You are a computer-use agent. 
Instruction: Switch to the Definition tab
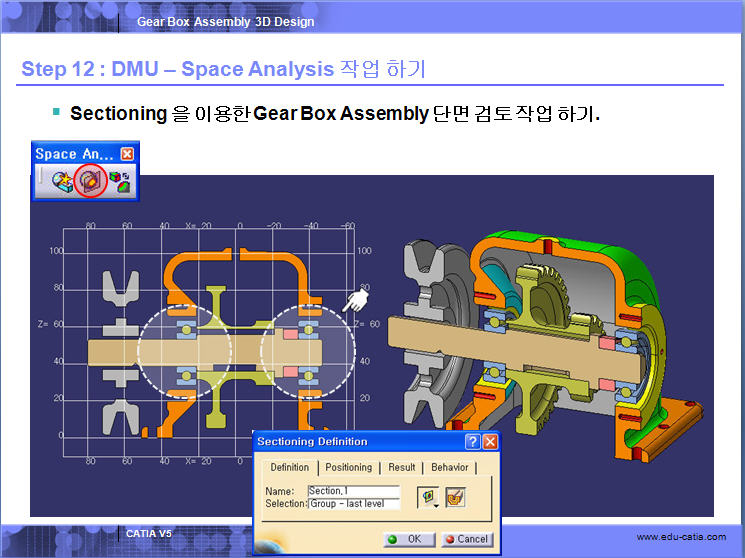pyautogui.click(x=290, y=467)
